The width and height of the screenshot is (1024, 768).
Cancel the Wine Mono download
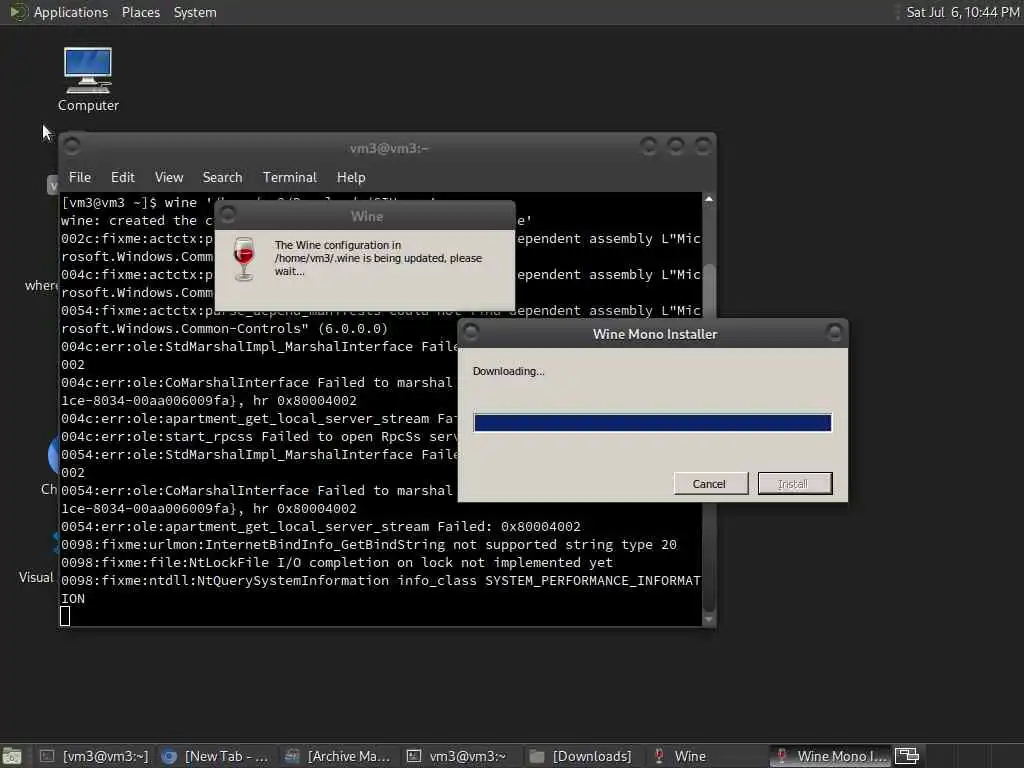(711, 484)
